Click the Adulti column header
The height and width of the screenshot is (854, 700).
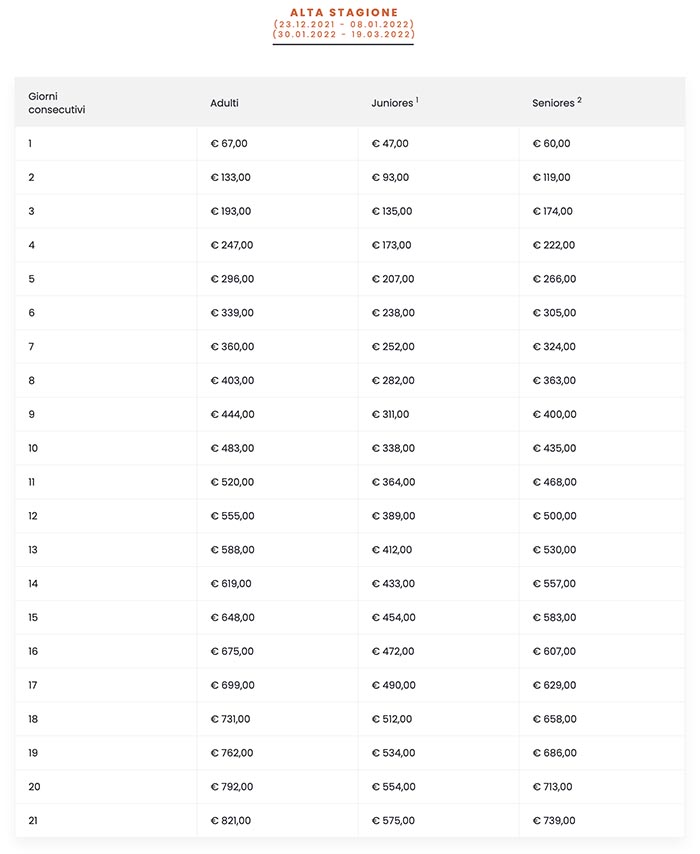tap(224, 103)
